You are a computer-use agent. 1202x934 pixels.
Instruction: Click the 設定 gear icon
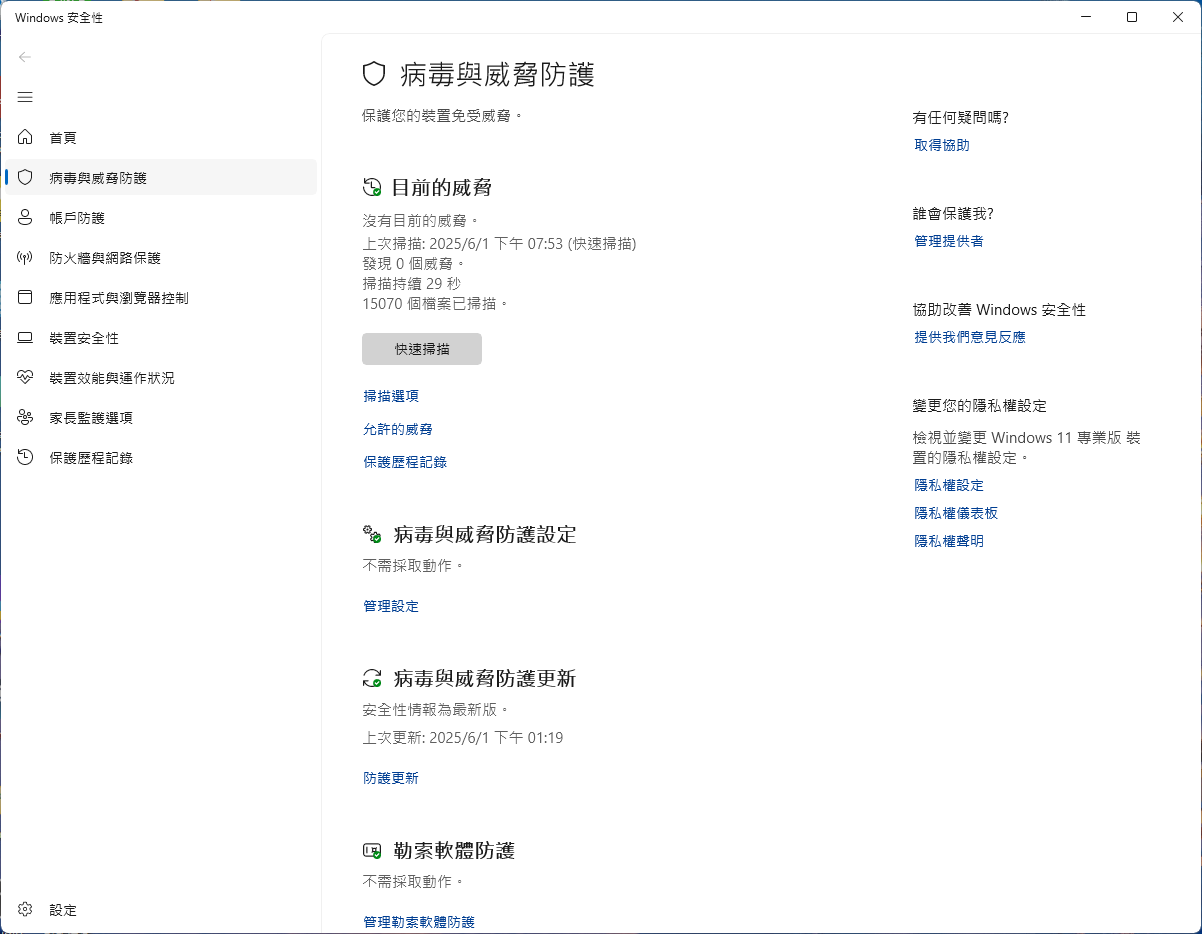[x=25, y=909]
